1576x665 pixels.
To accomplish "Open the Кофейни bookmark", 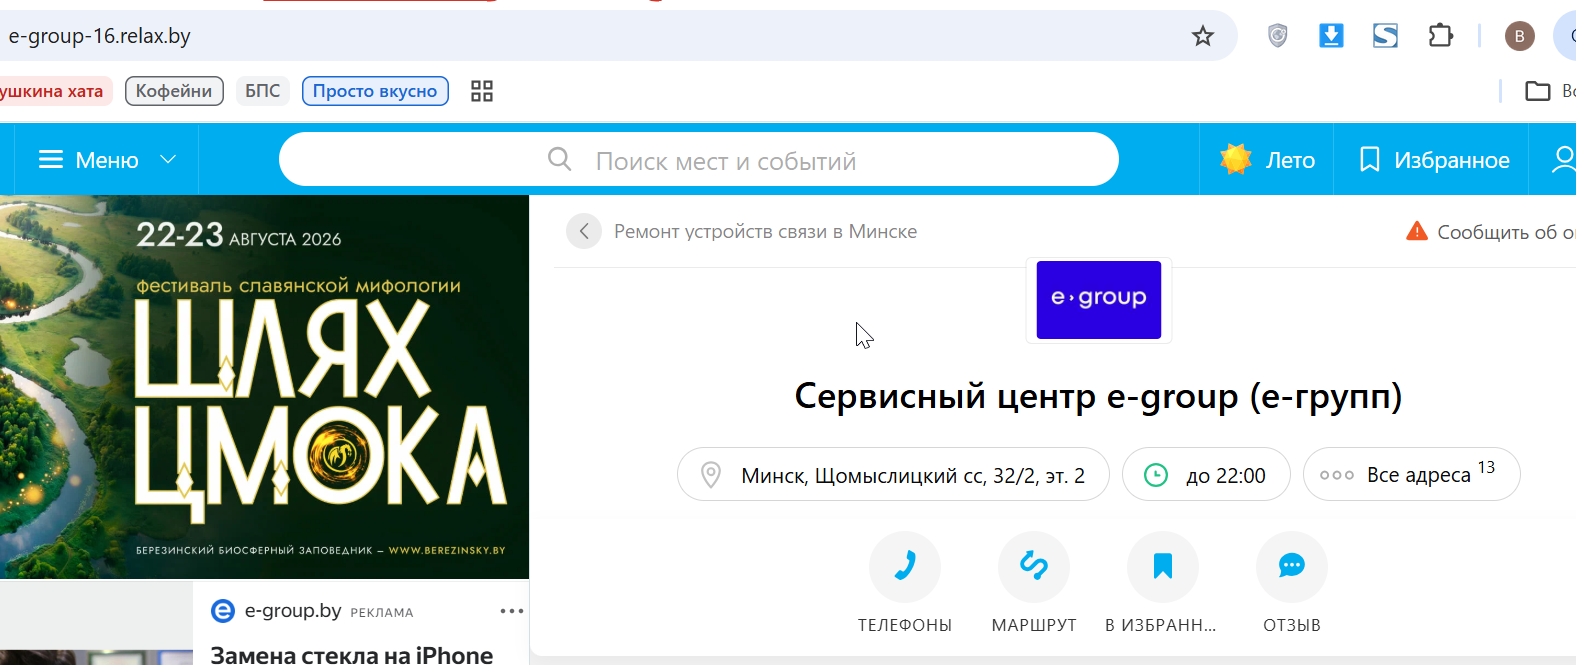I will click(x=174, y=91).
